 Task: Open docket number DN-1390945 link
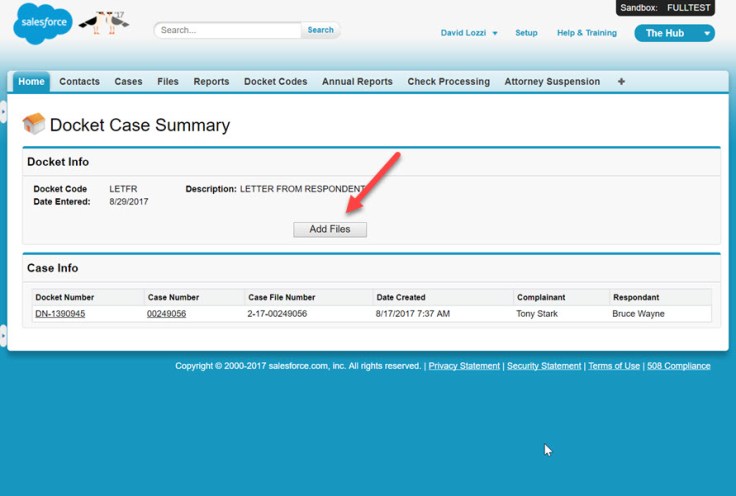point(60,313)
